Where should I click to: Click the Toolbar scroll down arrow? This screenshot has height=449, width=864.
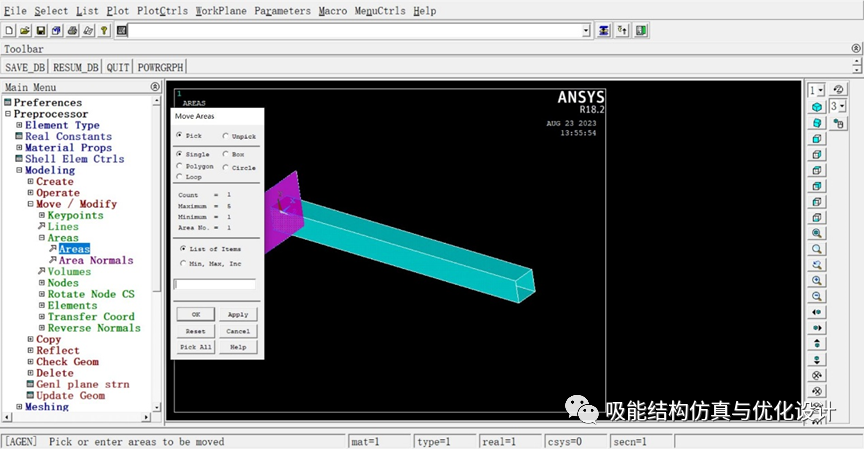pyautogui.click(x=856, y=70)
